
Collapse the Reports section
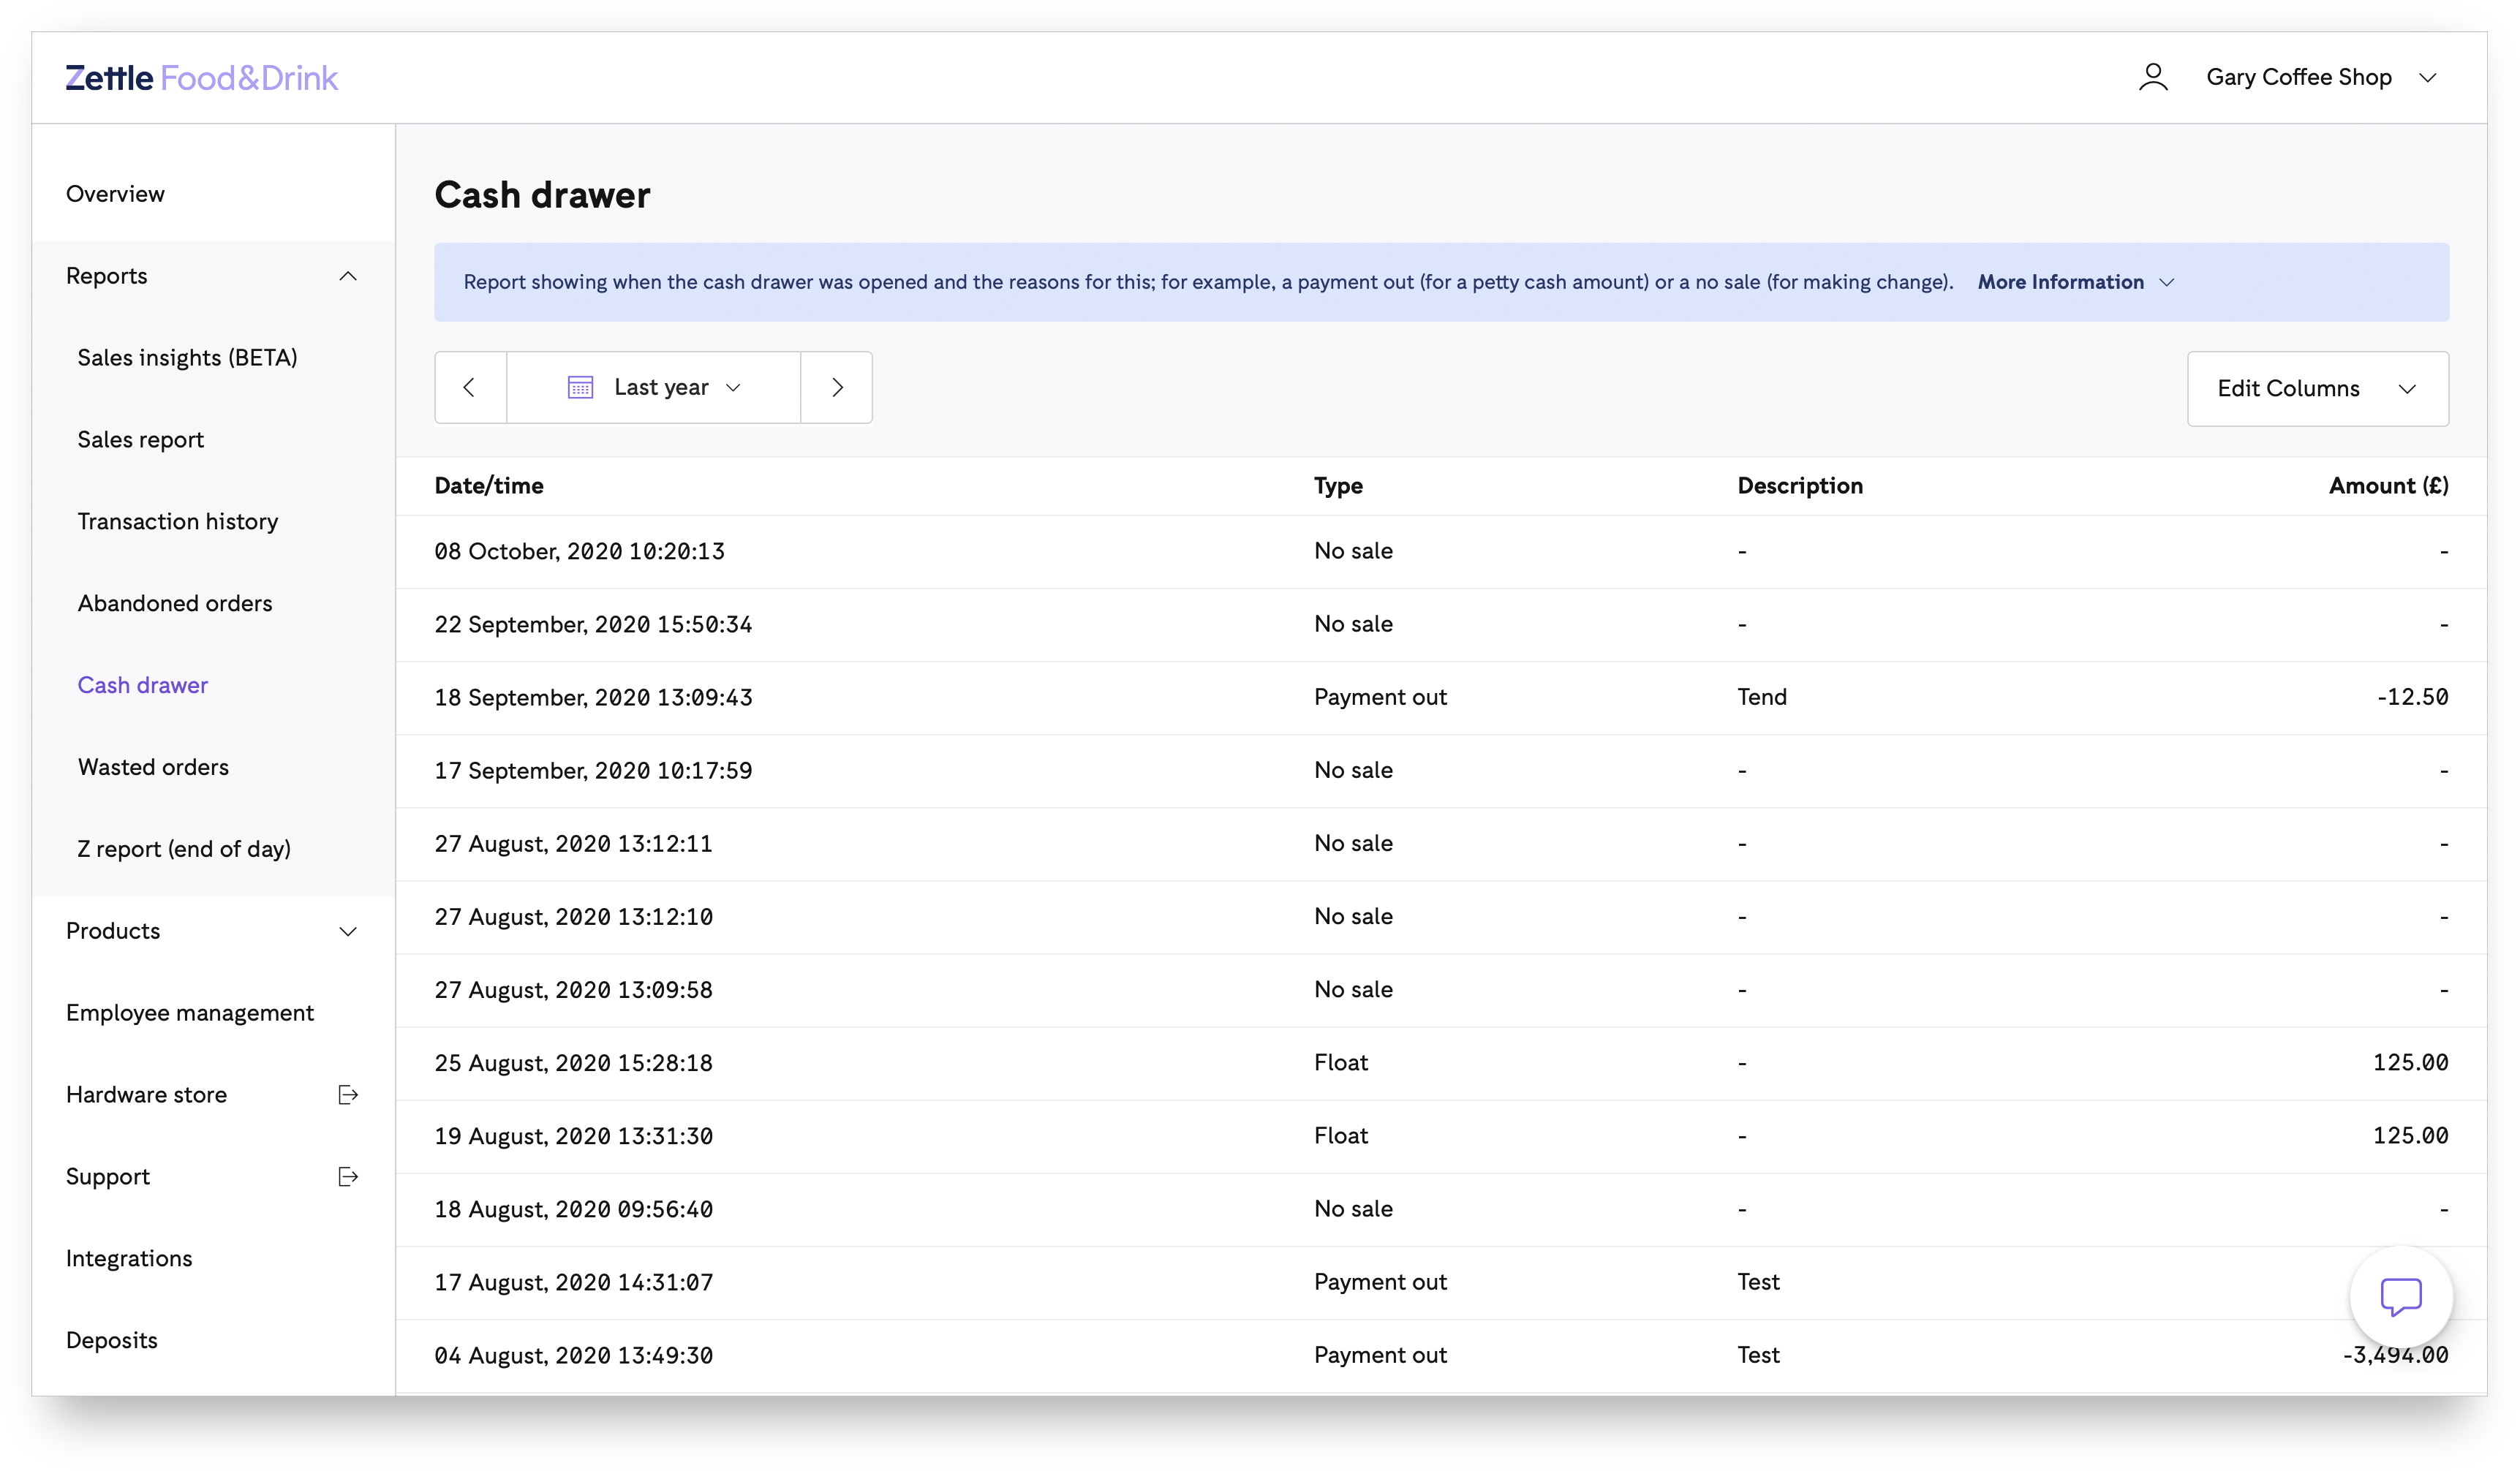(348, 276)
